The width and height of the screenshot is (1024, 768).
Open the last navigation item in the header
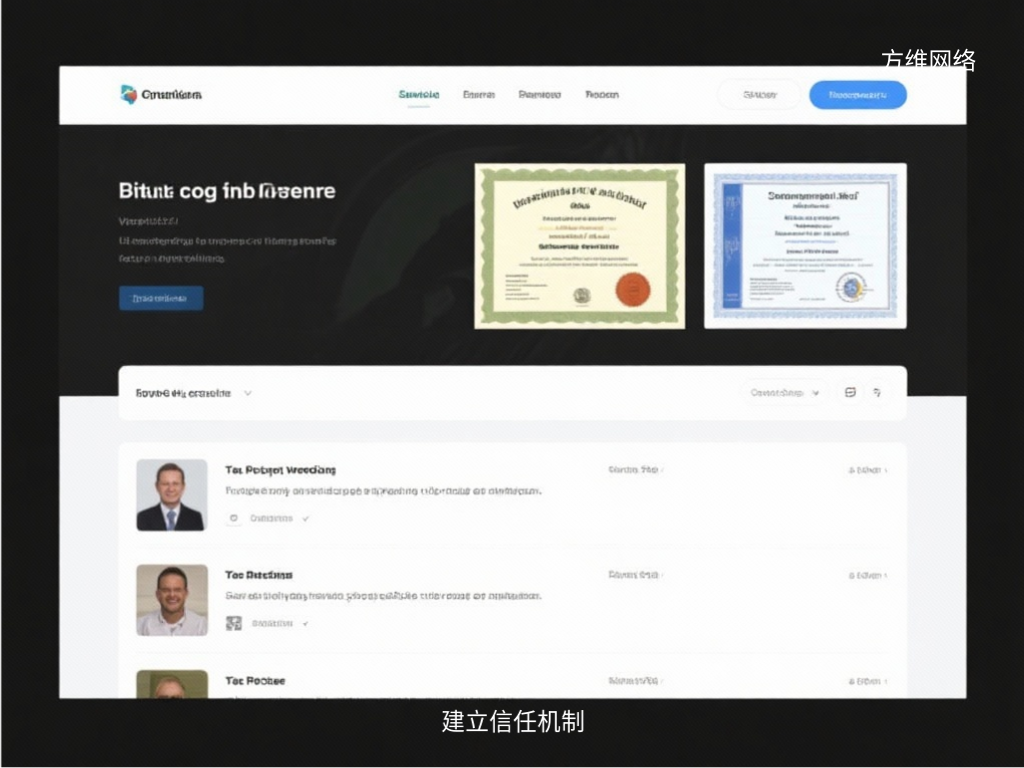tap(602, 95)
